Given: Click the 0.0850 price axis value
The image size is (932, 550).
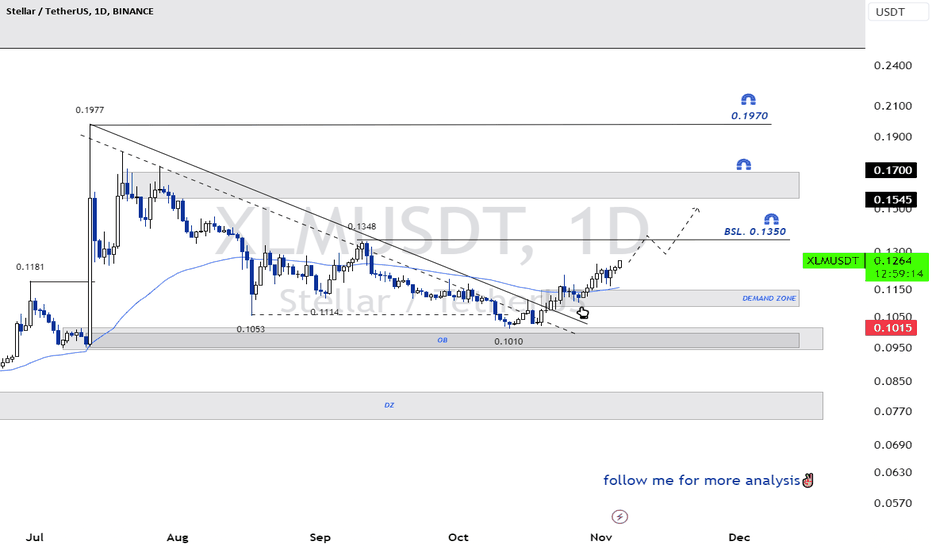Looking at the screenshot, I should point(893,381).
